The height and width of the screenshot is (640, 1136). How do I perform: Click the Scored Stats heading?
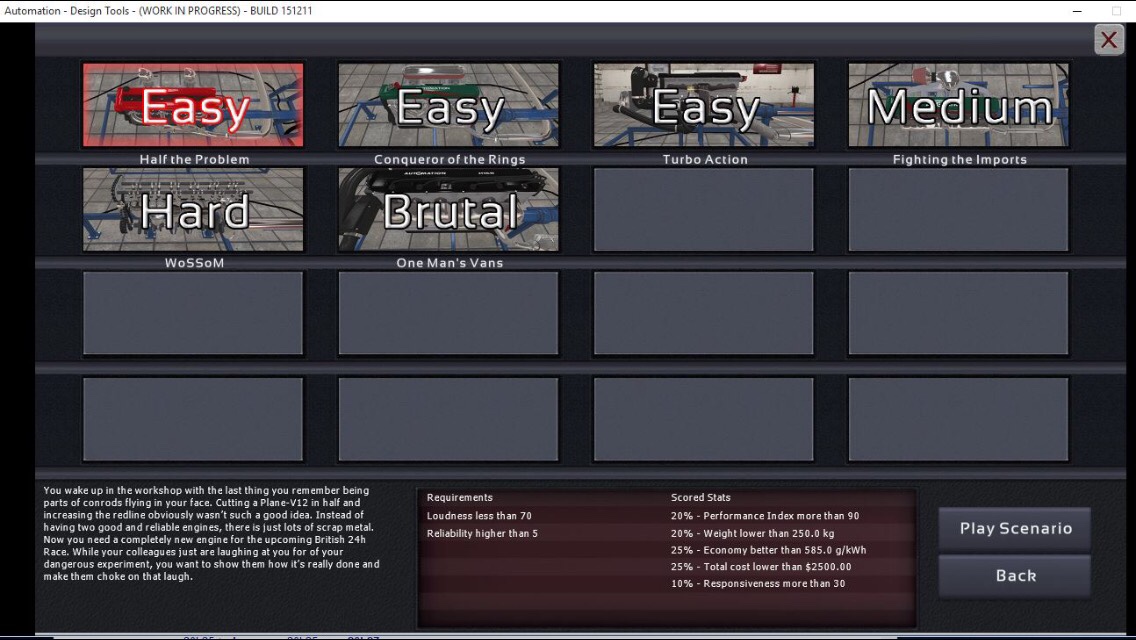coord(701,497)
